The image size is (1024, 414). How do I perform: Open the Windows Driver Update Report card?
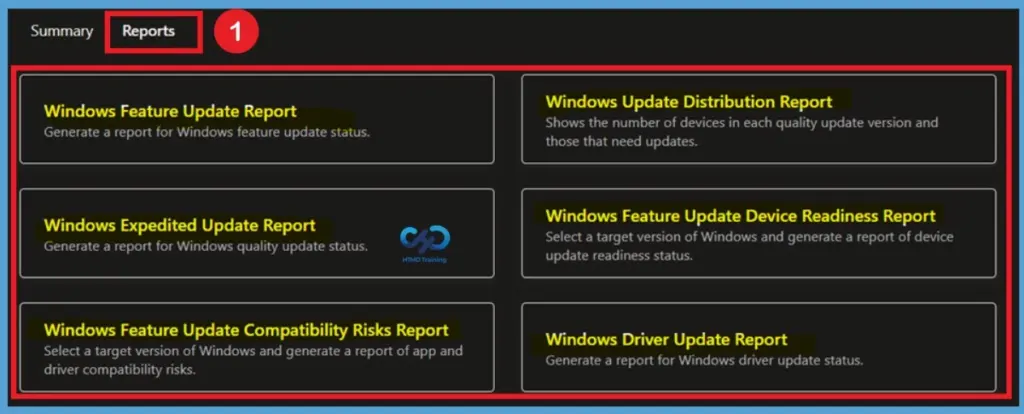(x=758, y=347)
